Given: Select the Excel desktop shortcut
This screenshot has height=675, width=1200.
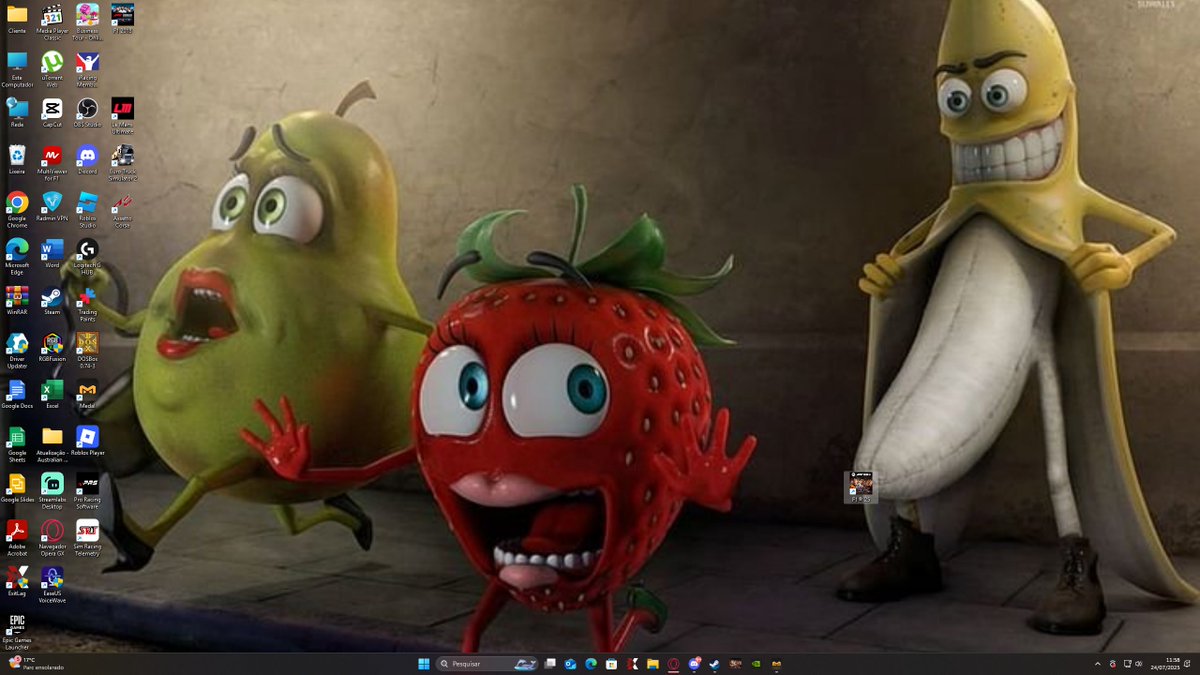Looking at the screenshot, I should tap(52, 395).
